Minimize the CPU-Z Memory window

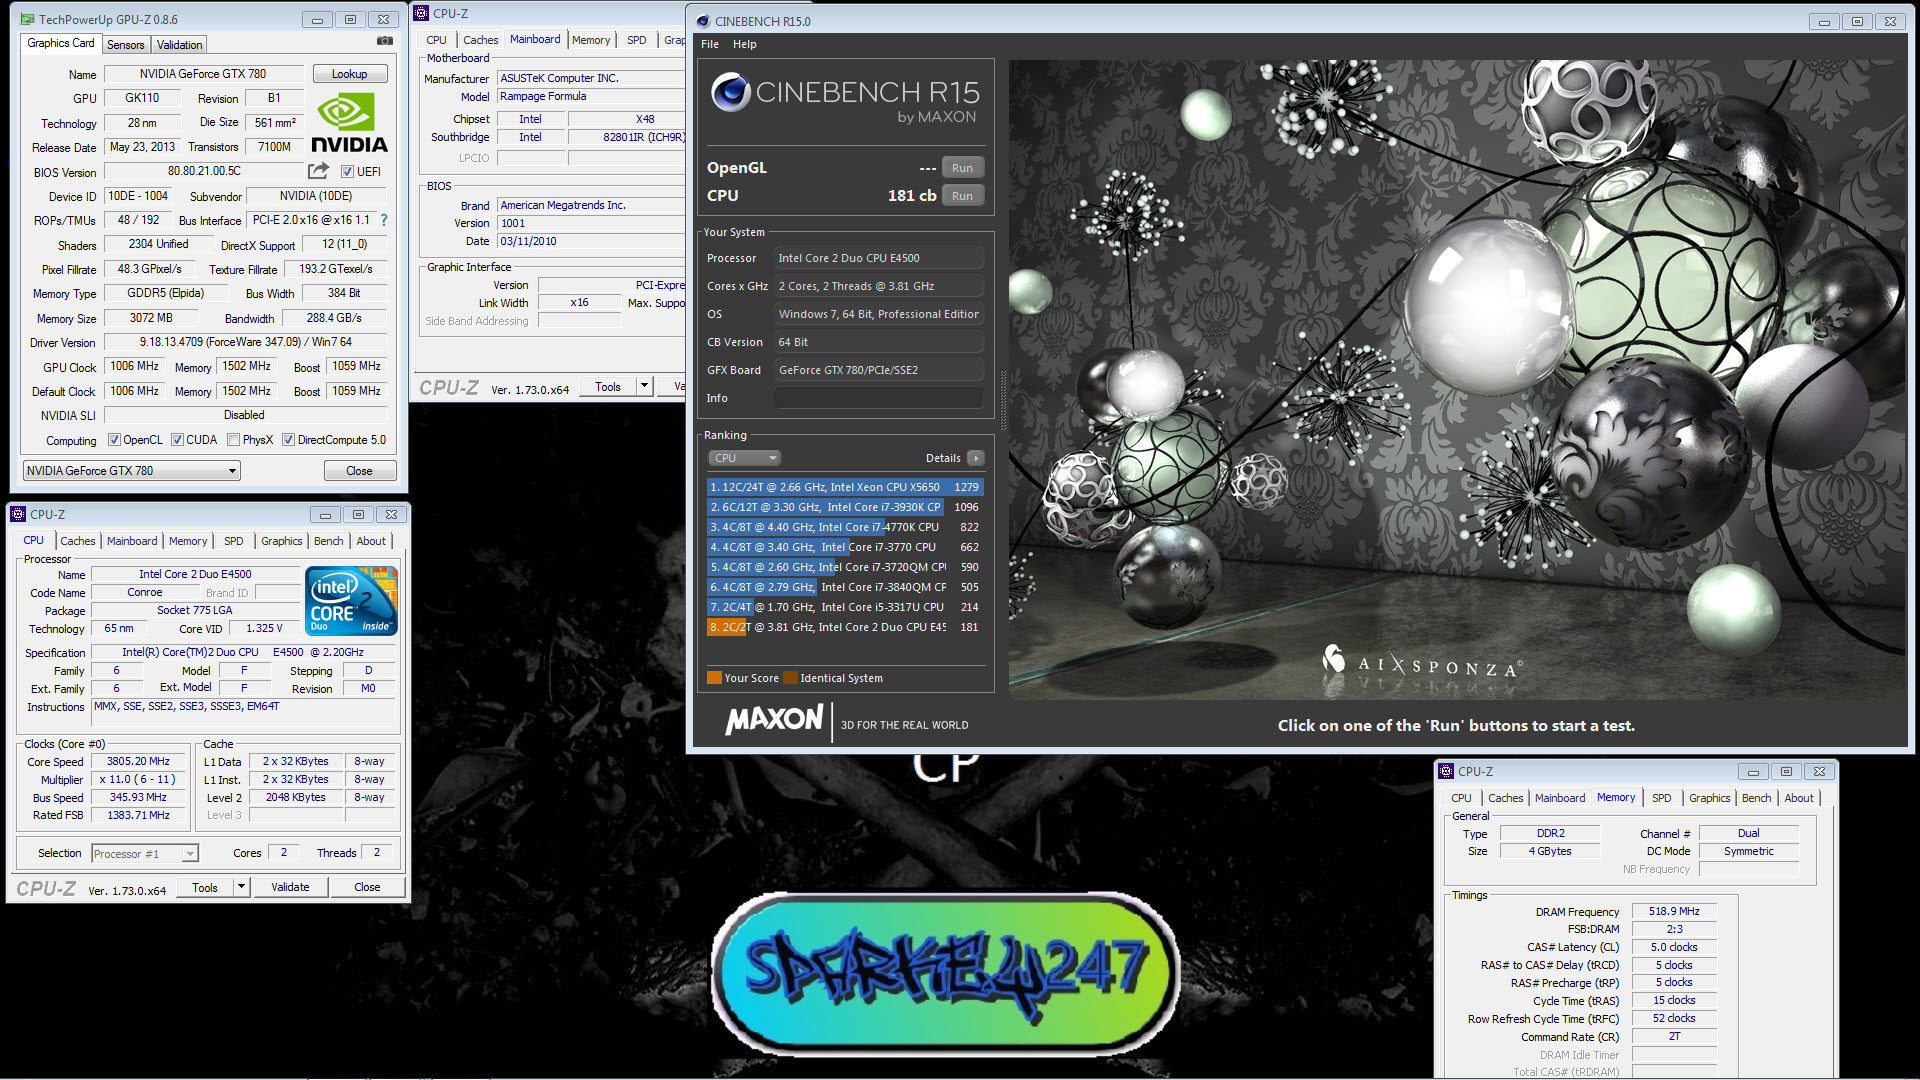[x=1752, y=771]
